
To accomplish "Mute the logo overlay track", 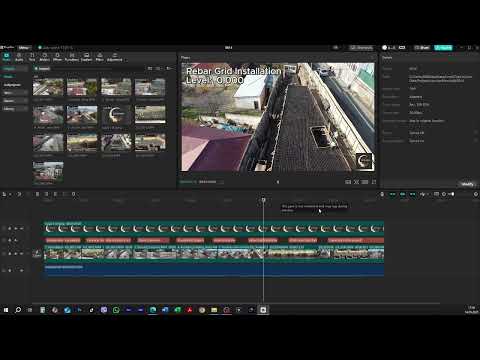I will [x=22, y=228].
